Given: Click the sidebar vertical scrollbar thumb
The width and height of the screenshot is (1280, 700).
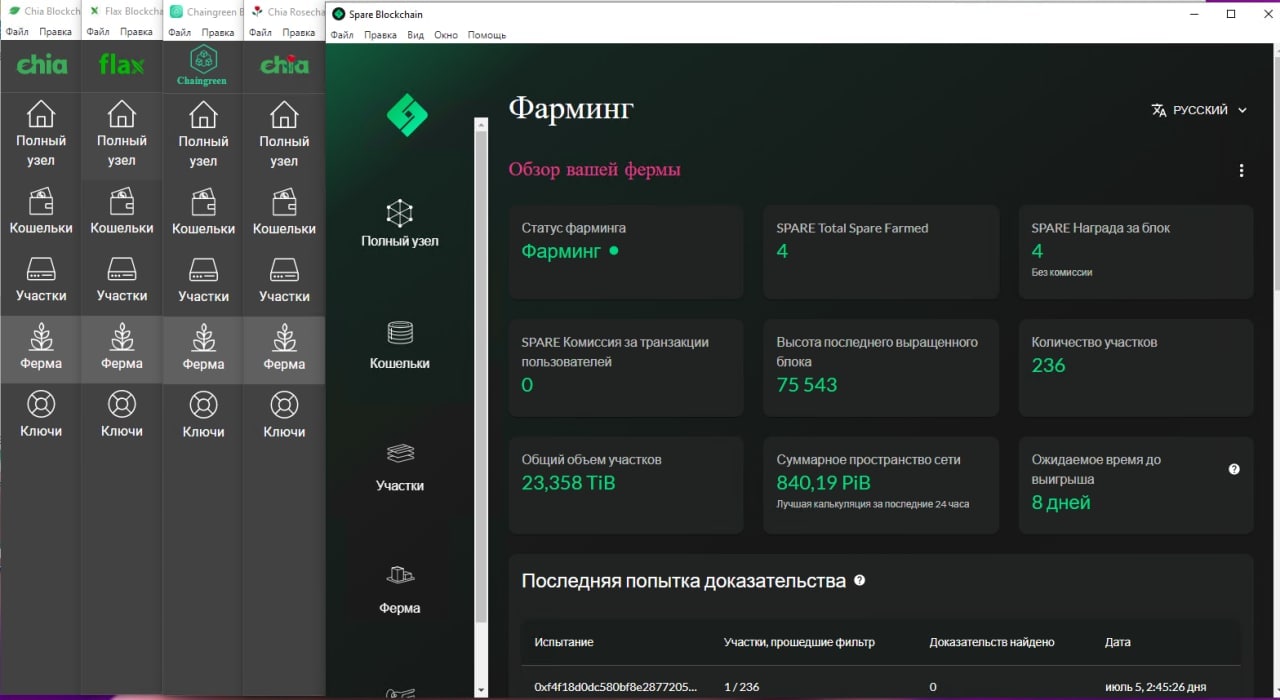Looking at the screenshot, I should pyautogui.click(x=481, y=375).
